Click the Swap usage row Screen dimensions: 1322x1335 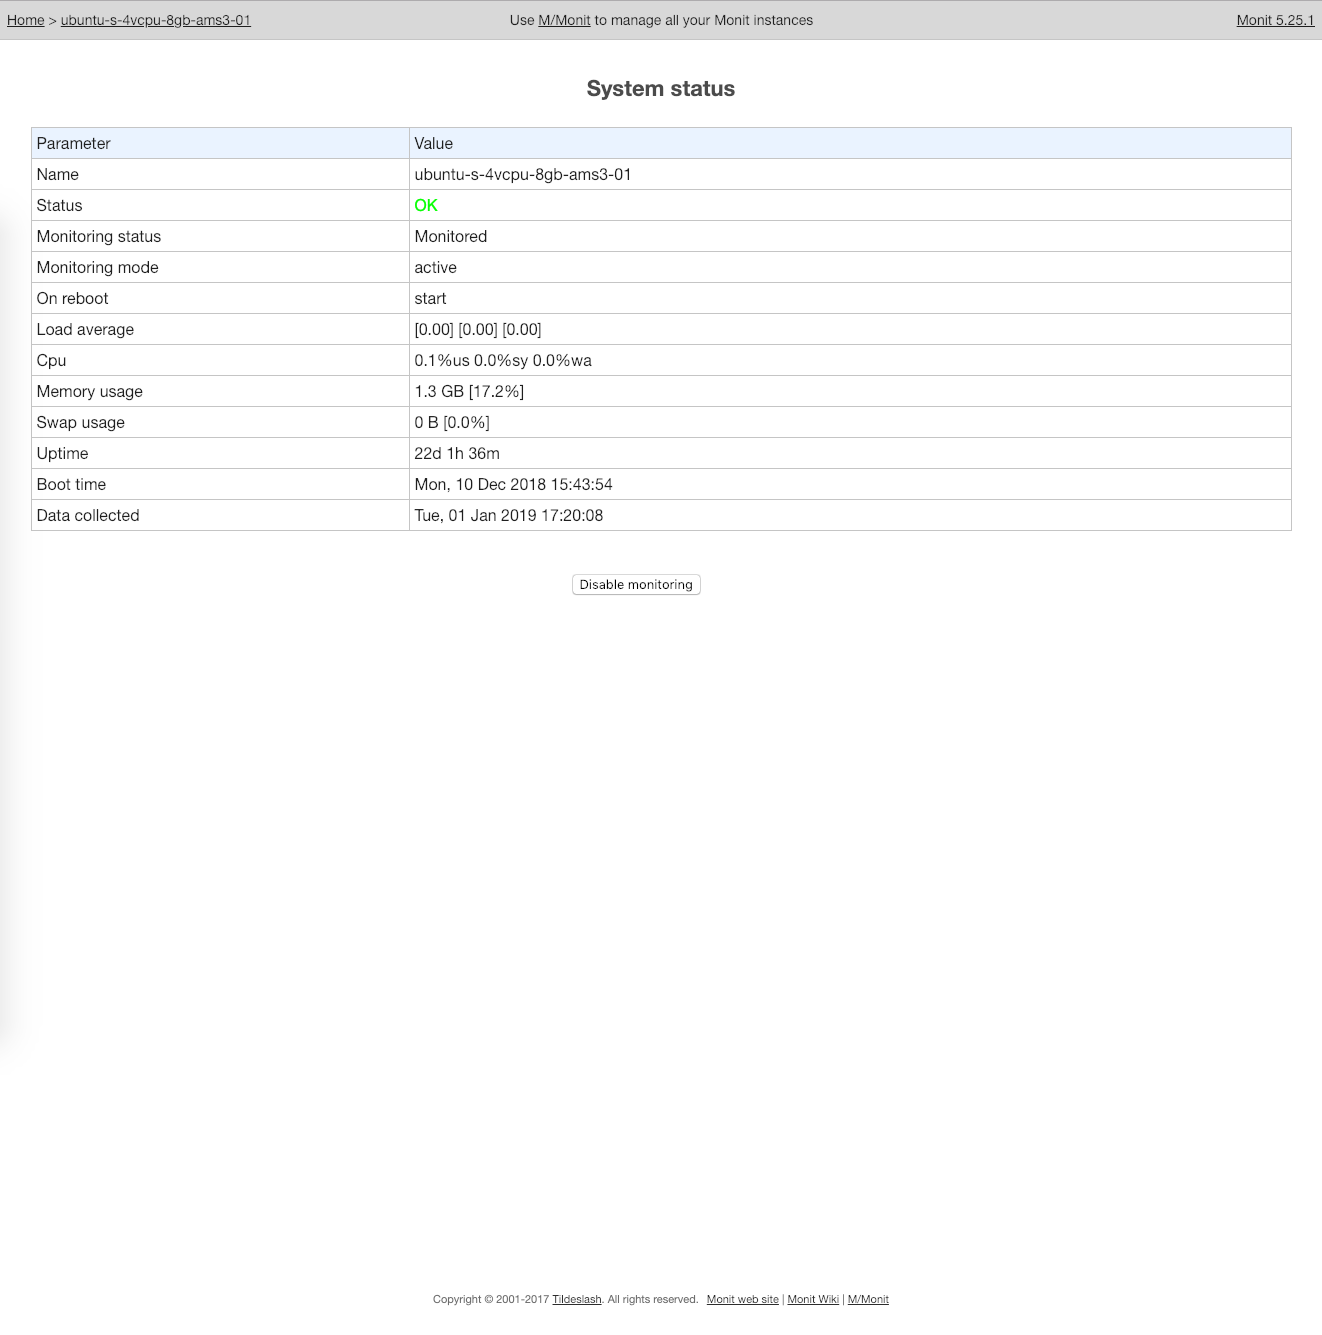(x=452, y=422)
